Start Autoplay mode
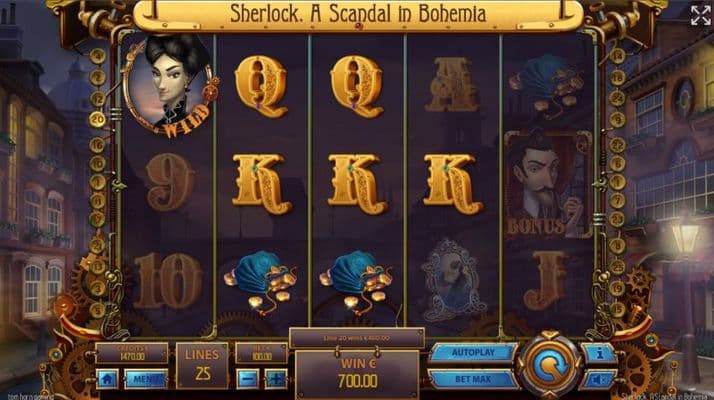The width and height of the screenshot is (714, 400). (x=473, y=353)
